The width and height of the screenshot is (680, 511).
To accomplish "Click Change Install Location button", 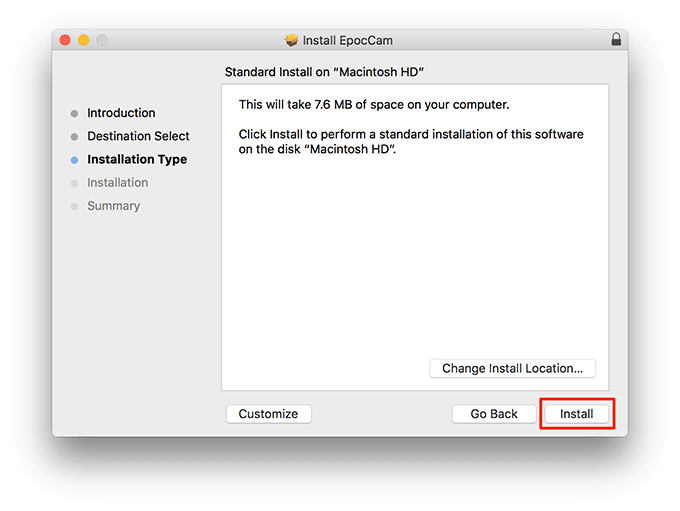I will (512, 368).
